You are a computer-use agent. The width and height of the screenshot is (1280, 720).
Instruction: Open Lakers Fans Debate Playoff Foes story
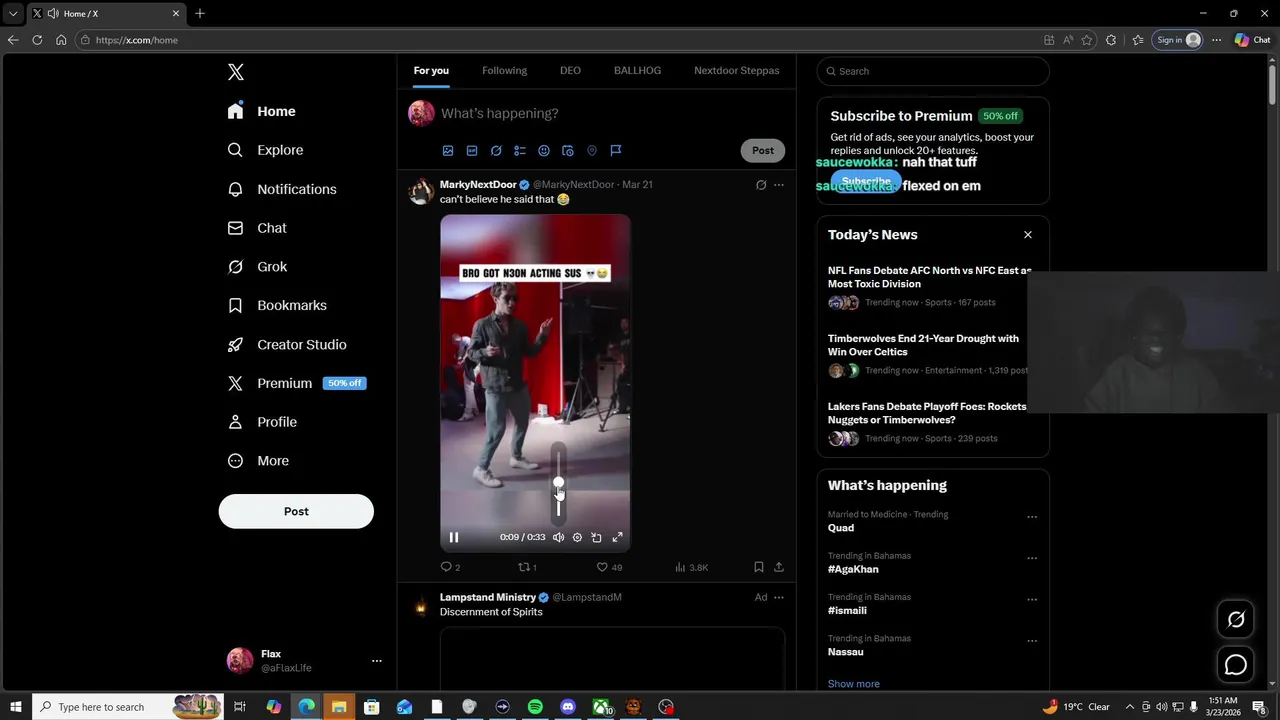[x=927, y=413]
